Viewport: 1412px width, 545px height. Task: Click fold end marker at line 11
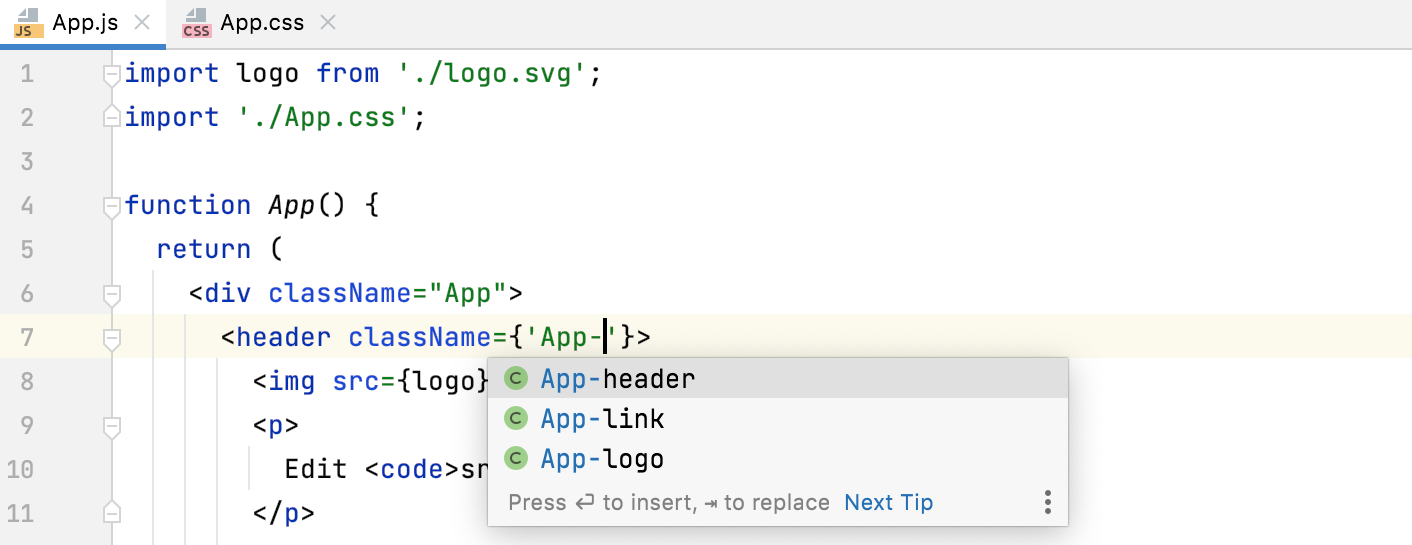[112, 514]
